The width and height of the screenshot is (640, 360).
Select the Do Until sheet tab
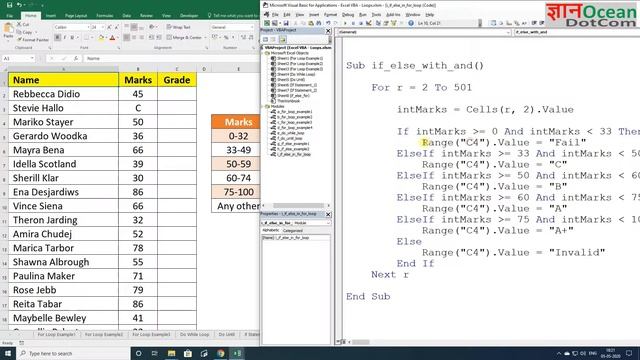pyautogui.click(x=227, y=334)
